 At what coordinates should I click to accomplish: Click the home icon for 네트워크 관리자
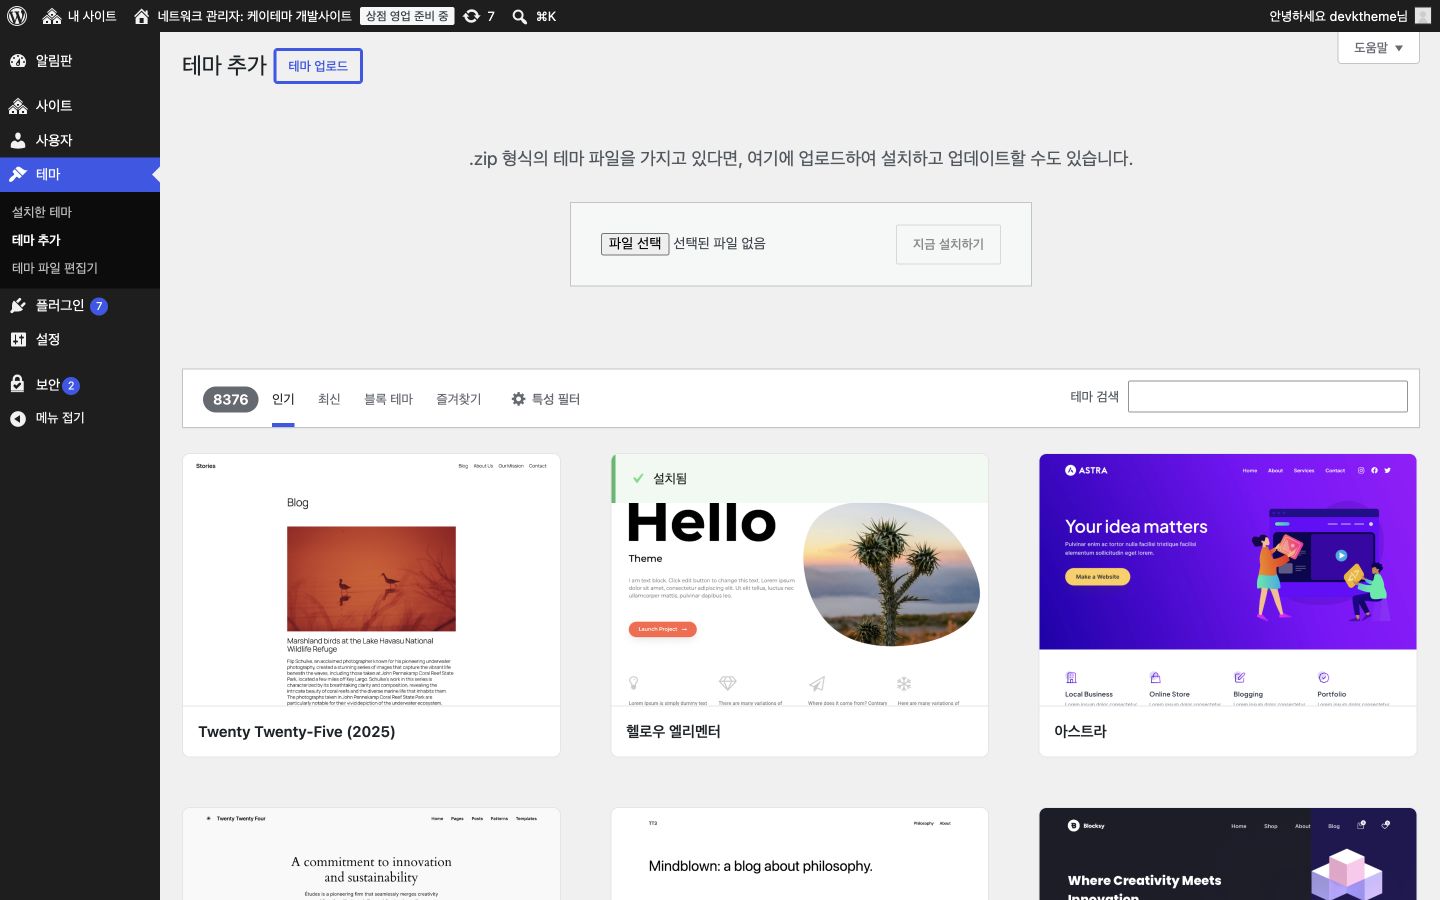coord(142,16)
